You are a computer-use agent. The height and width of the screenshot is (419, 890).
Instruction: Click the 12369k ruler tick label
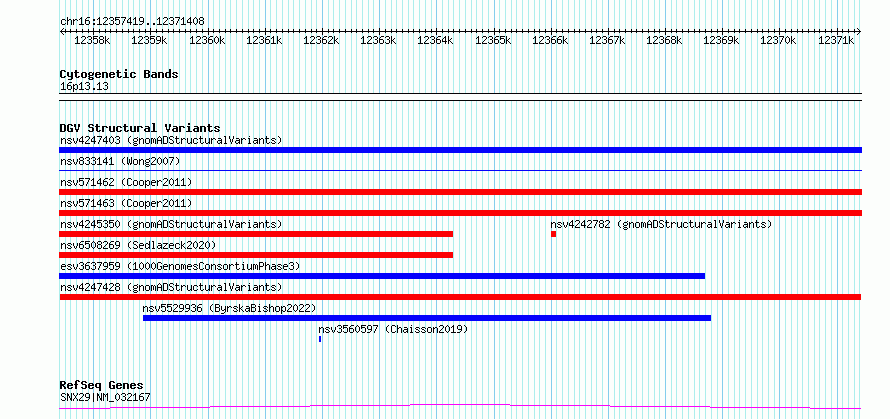tap(721, 41)
